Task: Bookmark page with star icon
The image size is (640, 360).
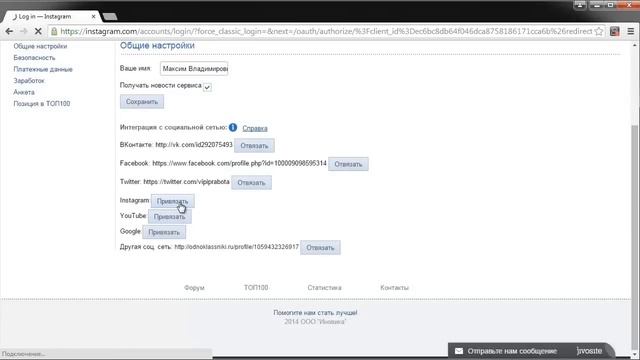Action: coord(598,31)
